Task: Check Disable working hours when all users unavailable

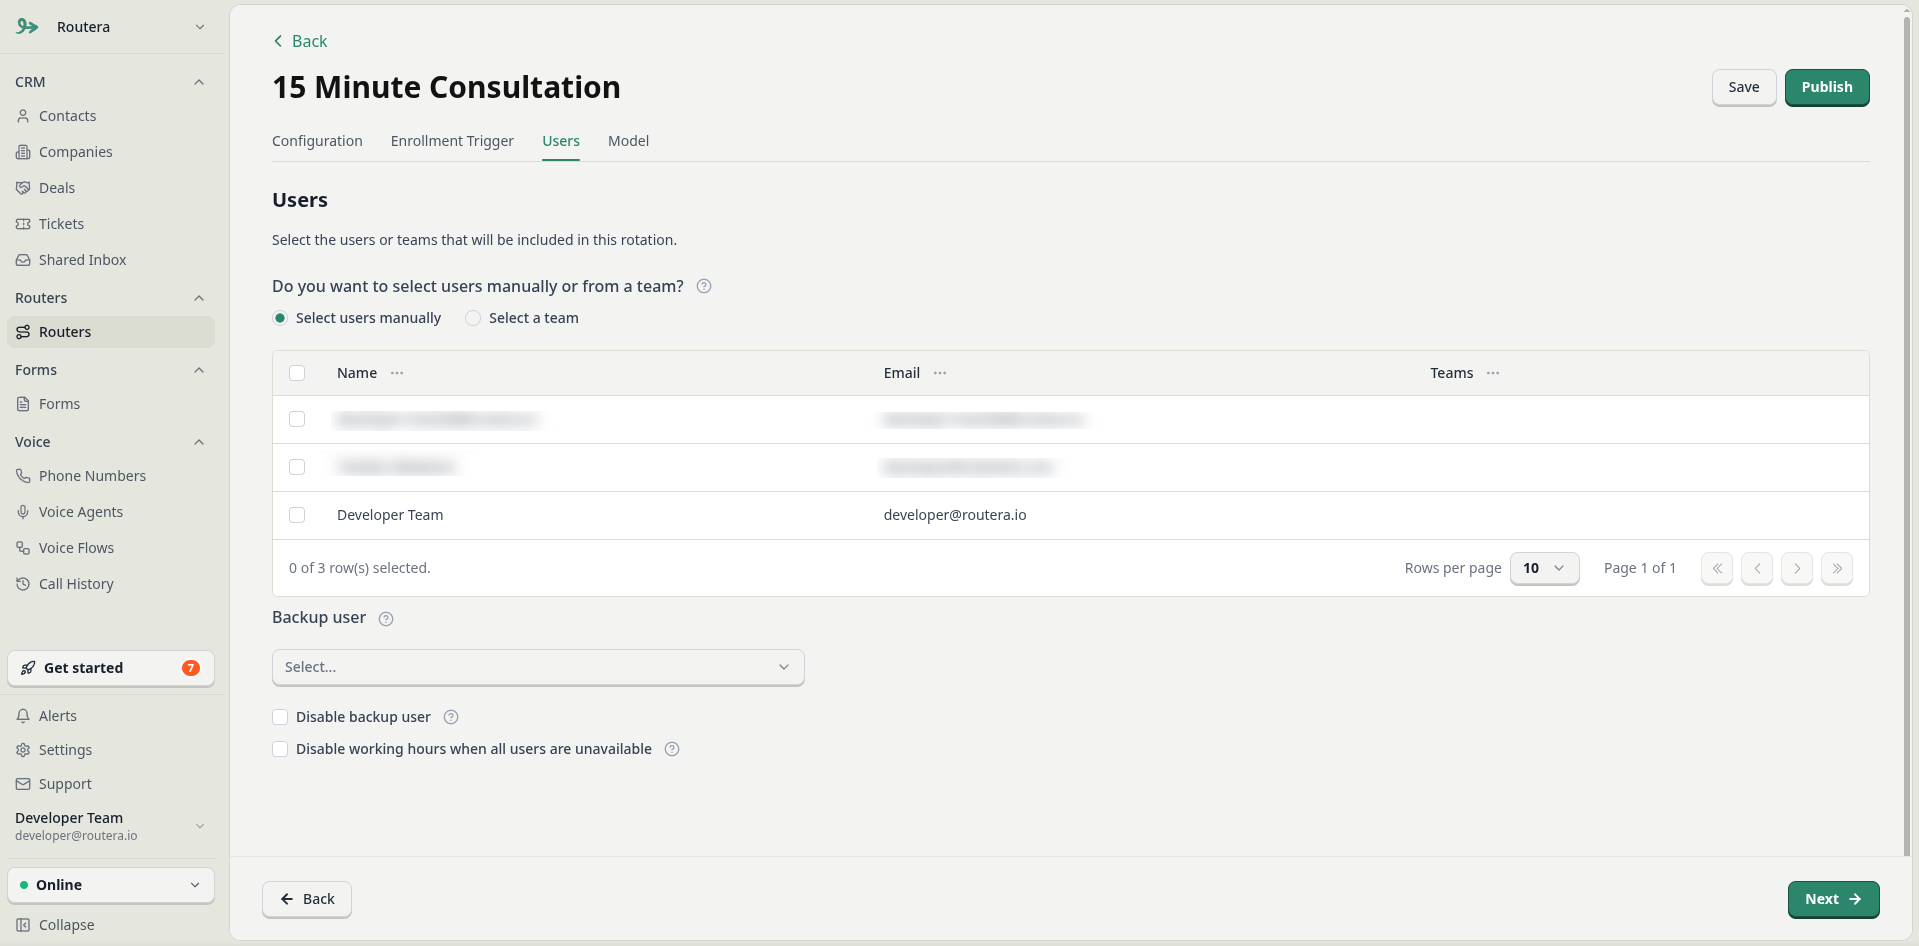Action: 280,749
